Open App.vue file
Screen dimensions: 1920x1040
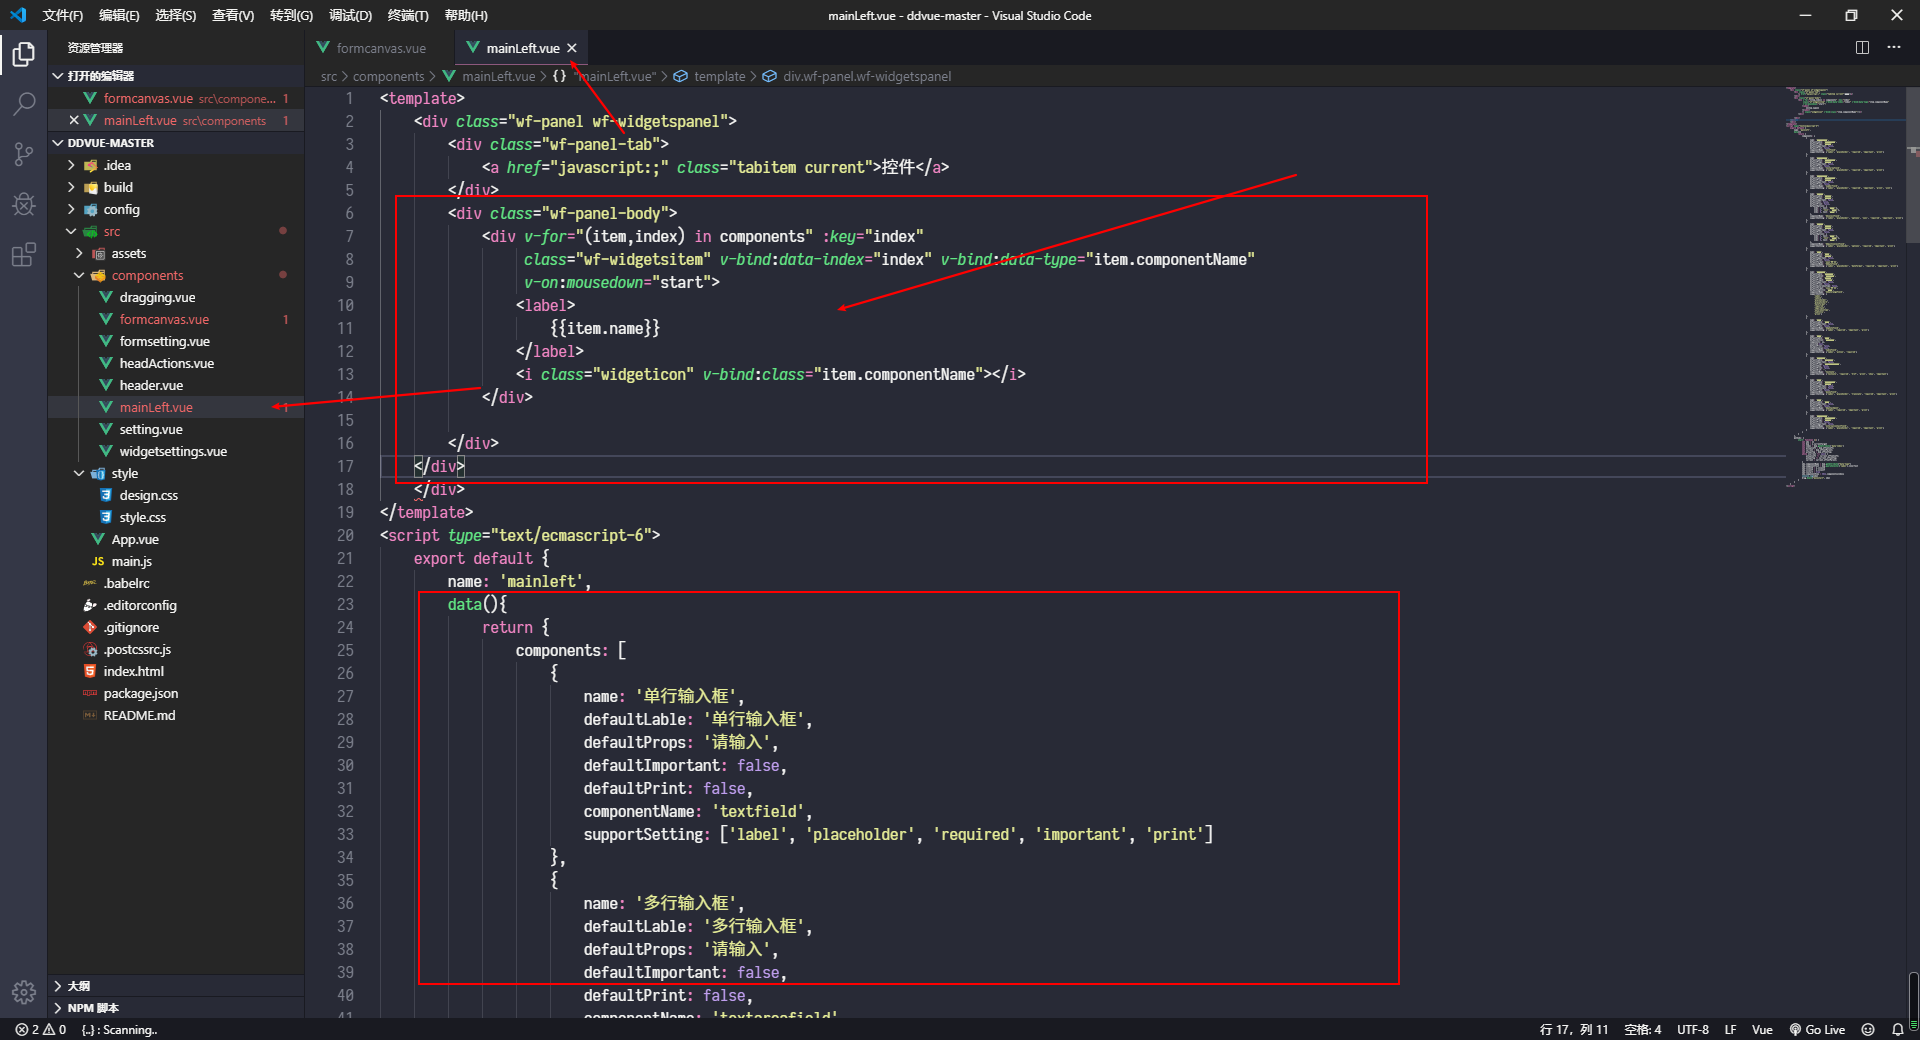click(176, 539)
